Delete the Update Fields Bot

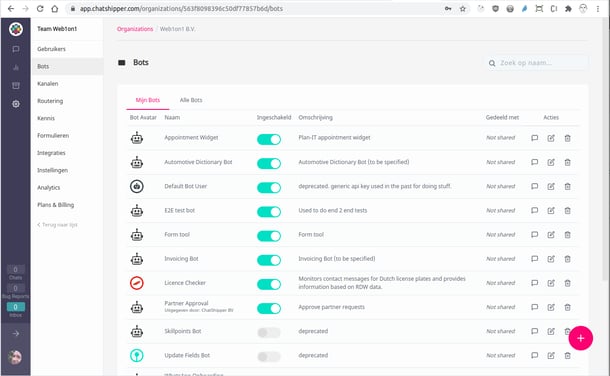568,355
